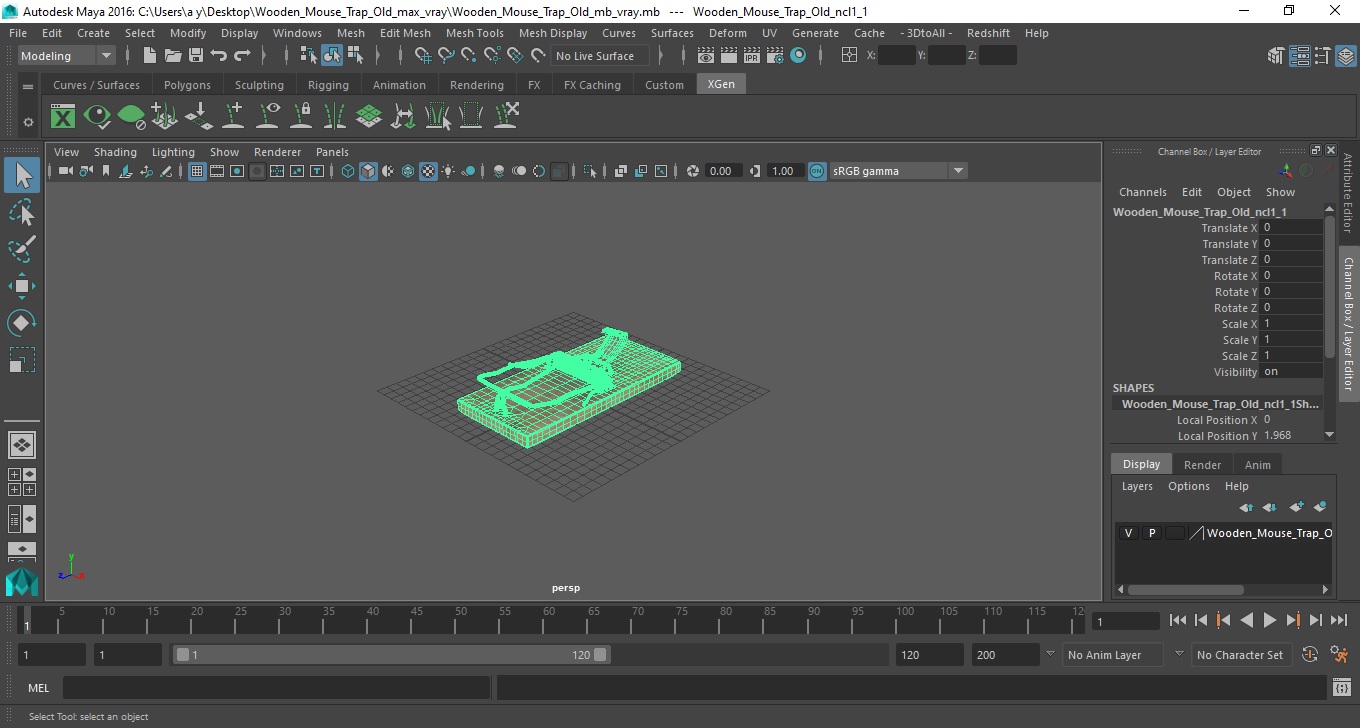Click the Undo arrow icon

219,56
